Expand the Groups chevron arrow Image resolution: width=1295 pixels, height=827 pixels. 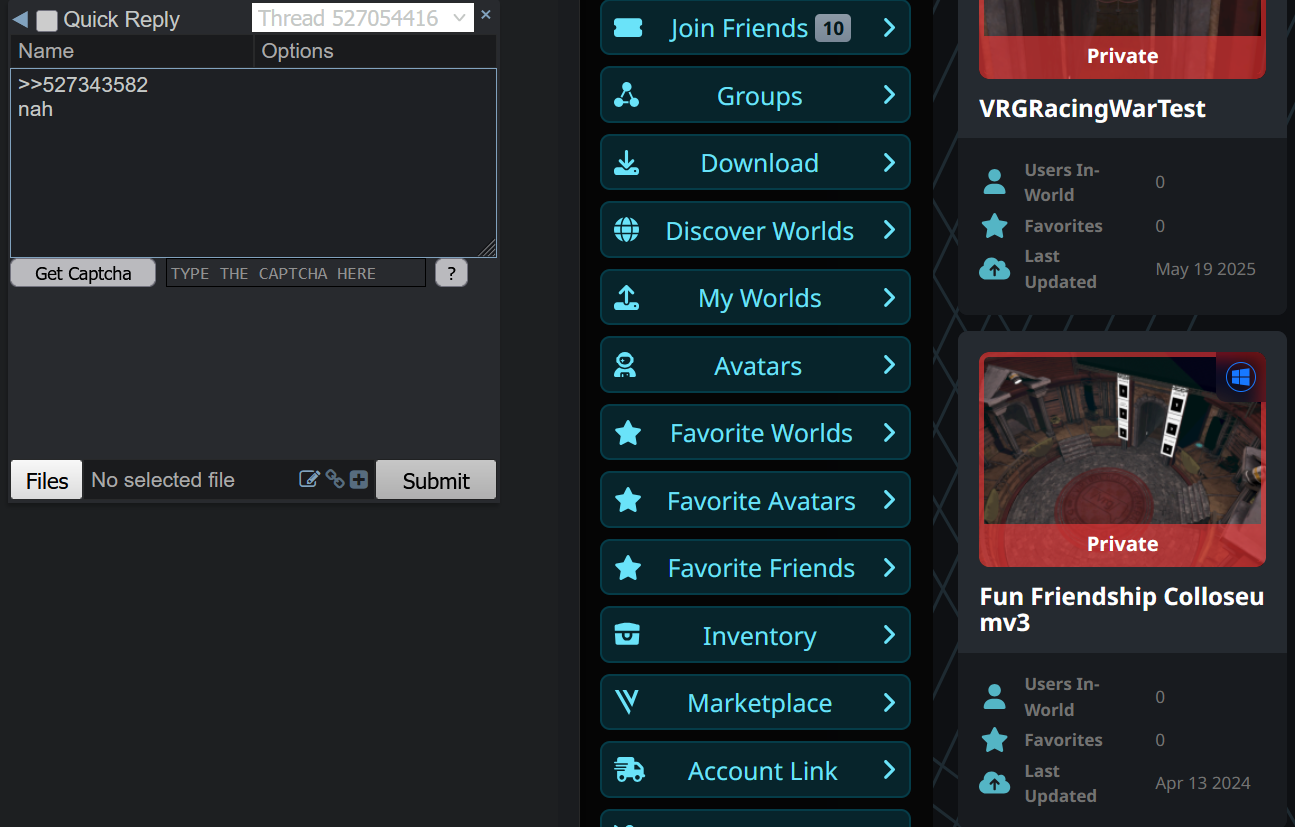[889, 95]
